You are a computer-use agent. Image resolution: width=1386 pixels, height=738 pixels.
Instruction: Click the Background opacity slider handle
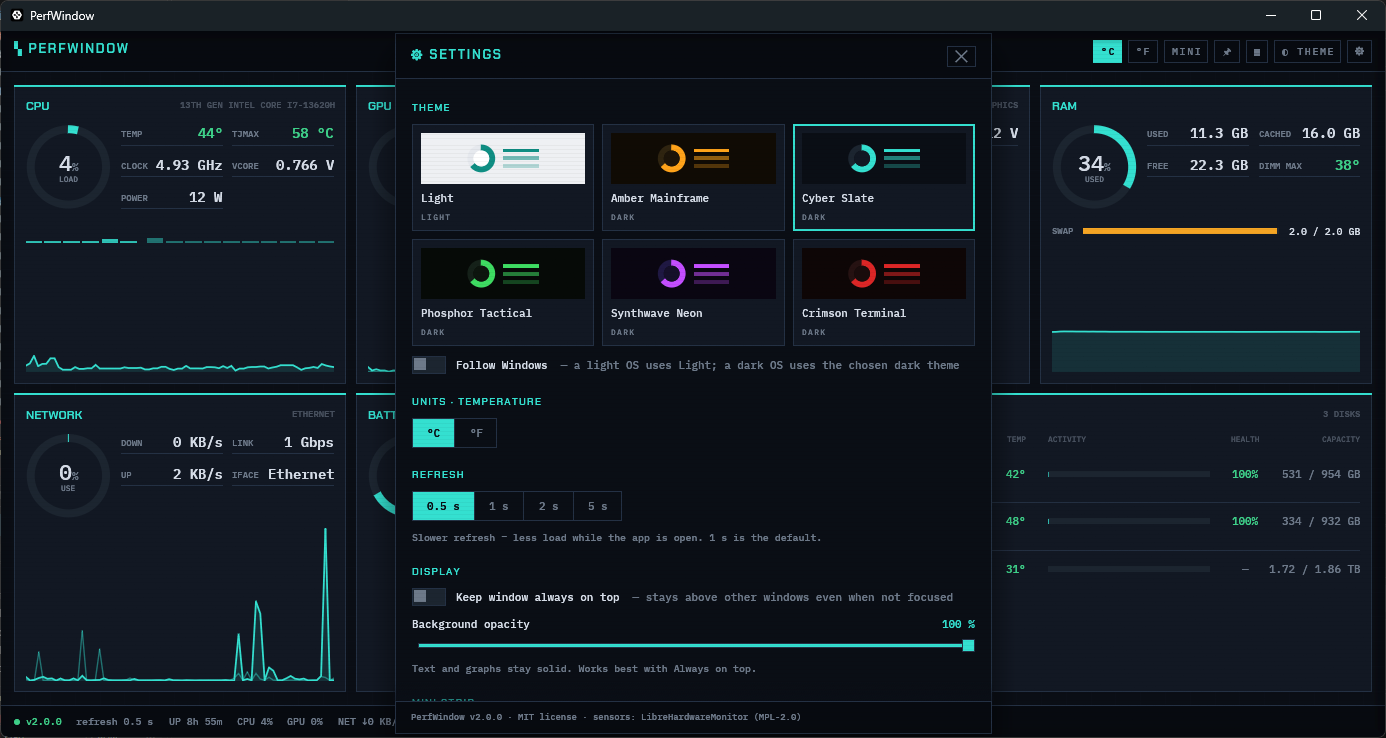point(968,645)
